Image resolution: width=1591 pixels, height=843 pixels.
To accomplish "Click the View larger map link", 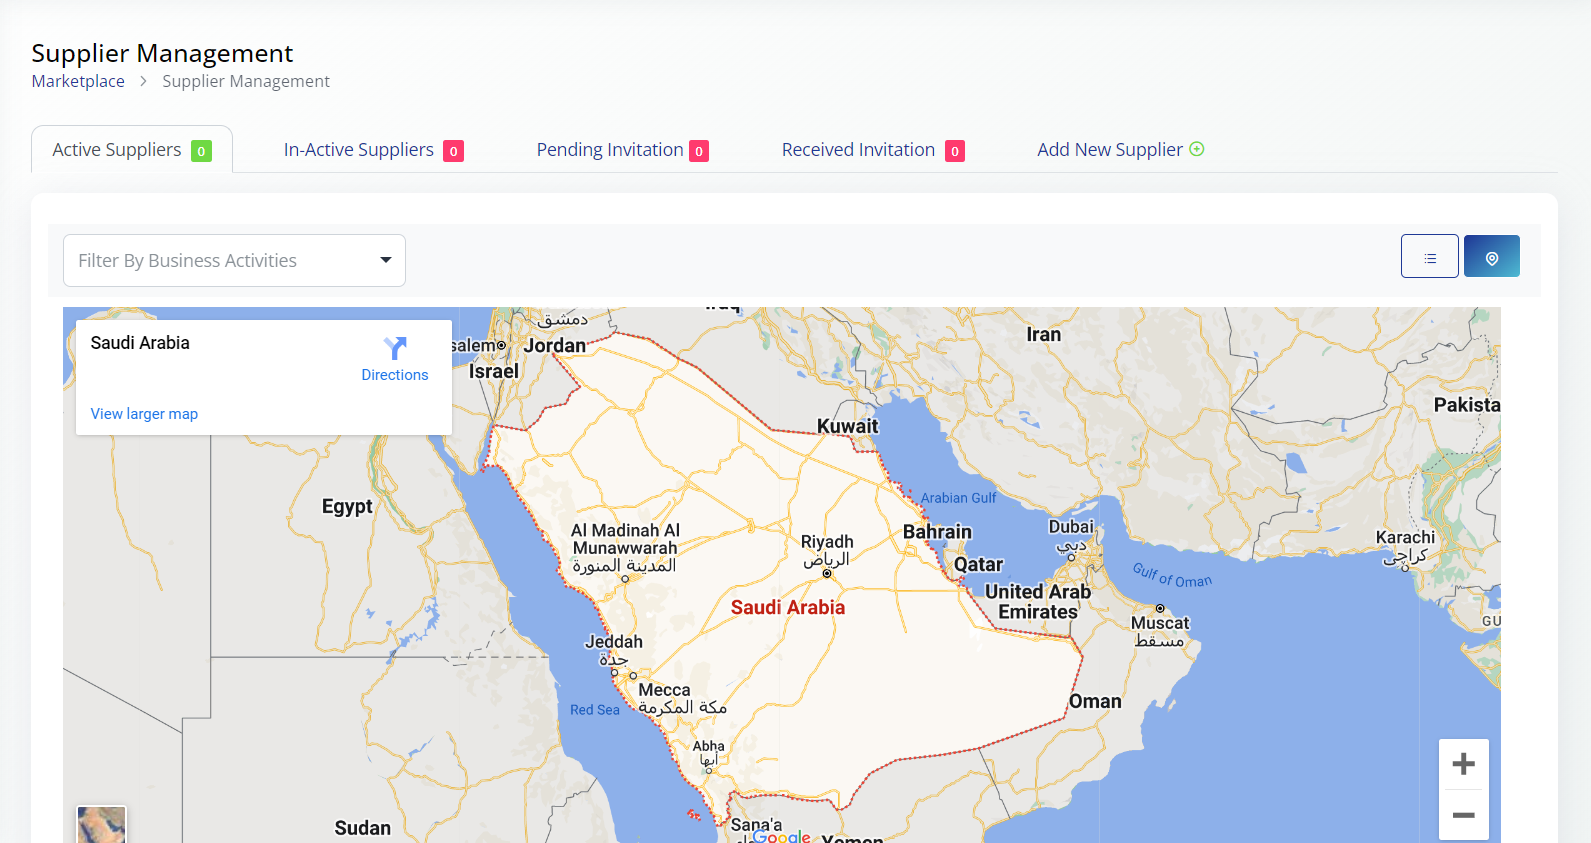I will point(144,414).
